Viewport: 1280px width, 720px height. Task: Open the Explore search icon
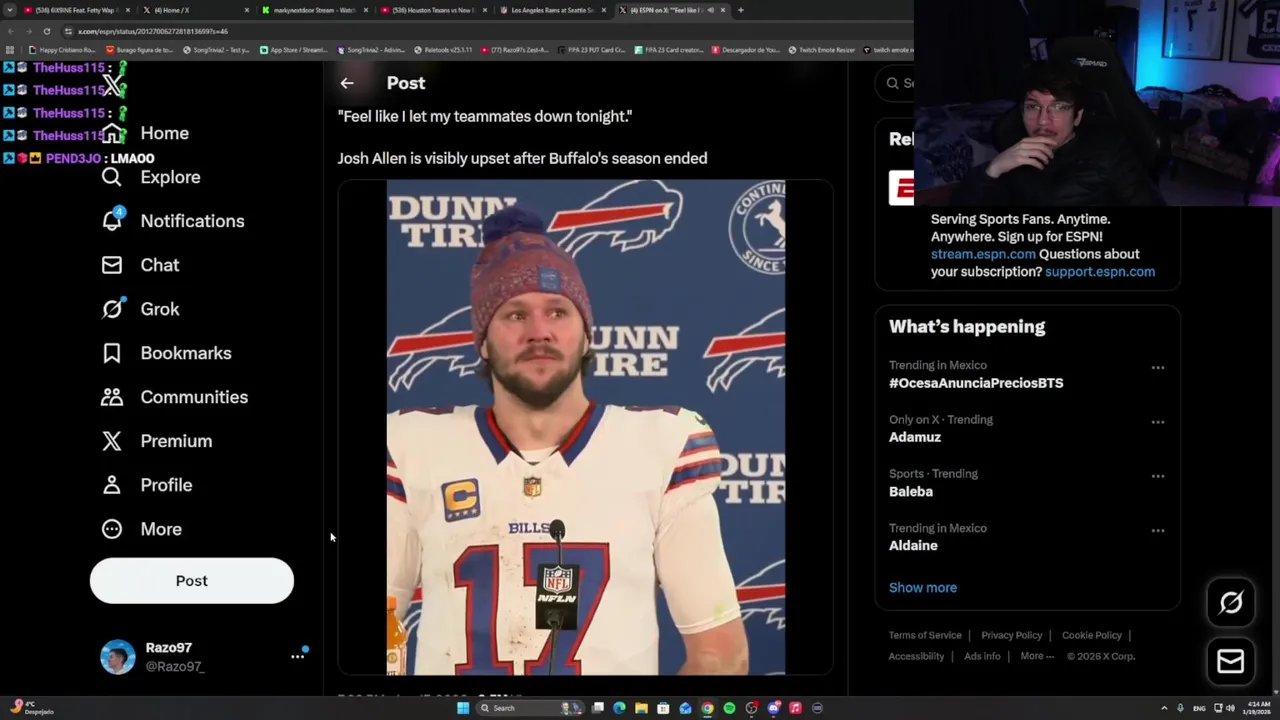click(112, 177)
